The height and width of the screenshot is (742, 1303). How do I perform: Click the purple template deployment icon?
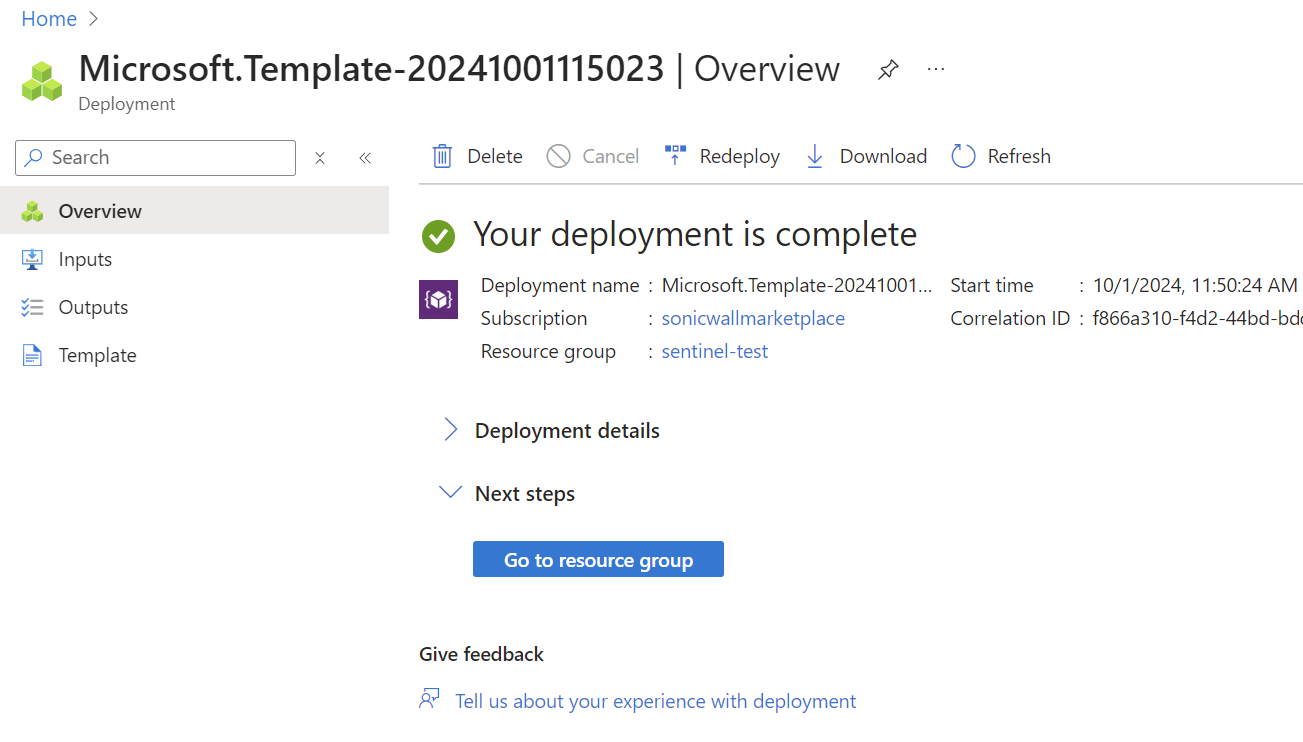(438, 299)
